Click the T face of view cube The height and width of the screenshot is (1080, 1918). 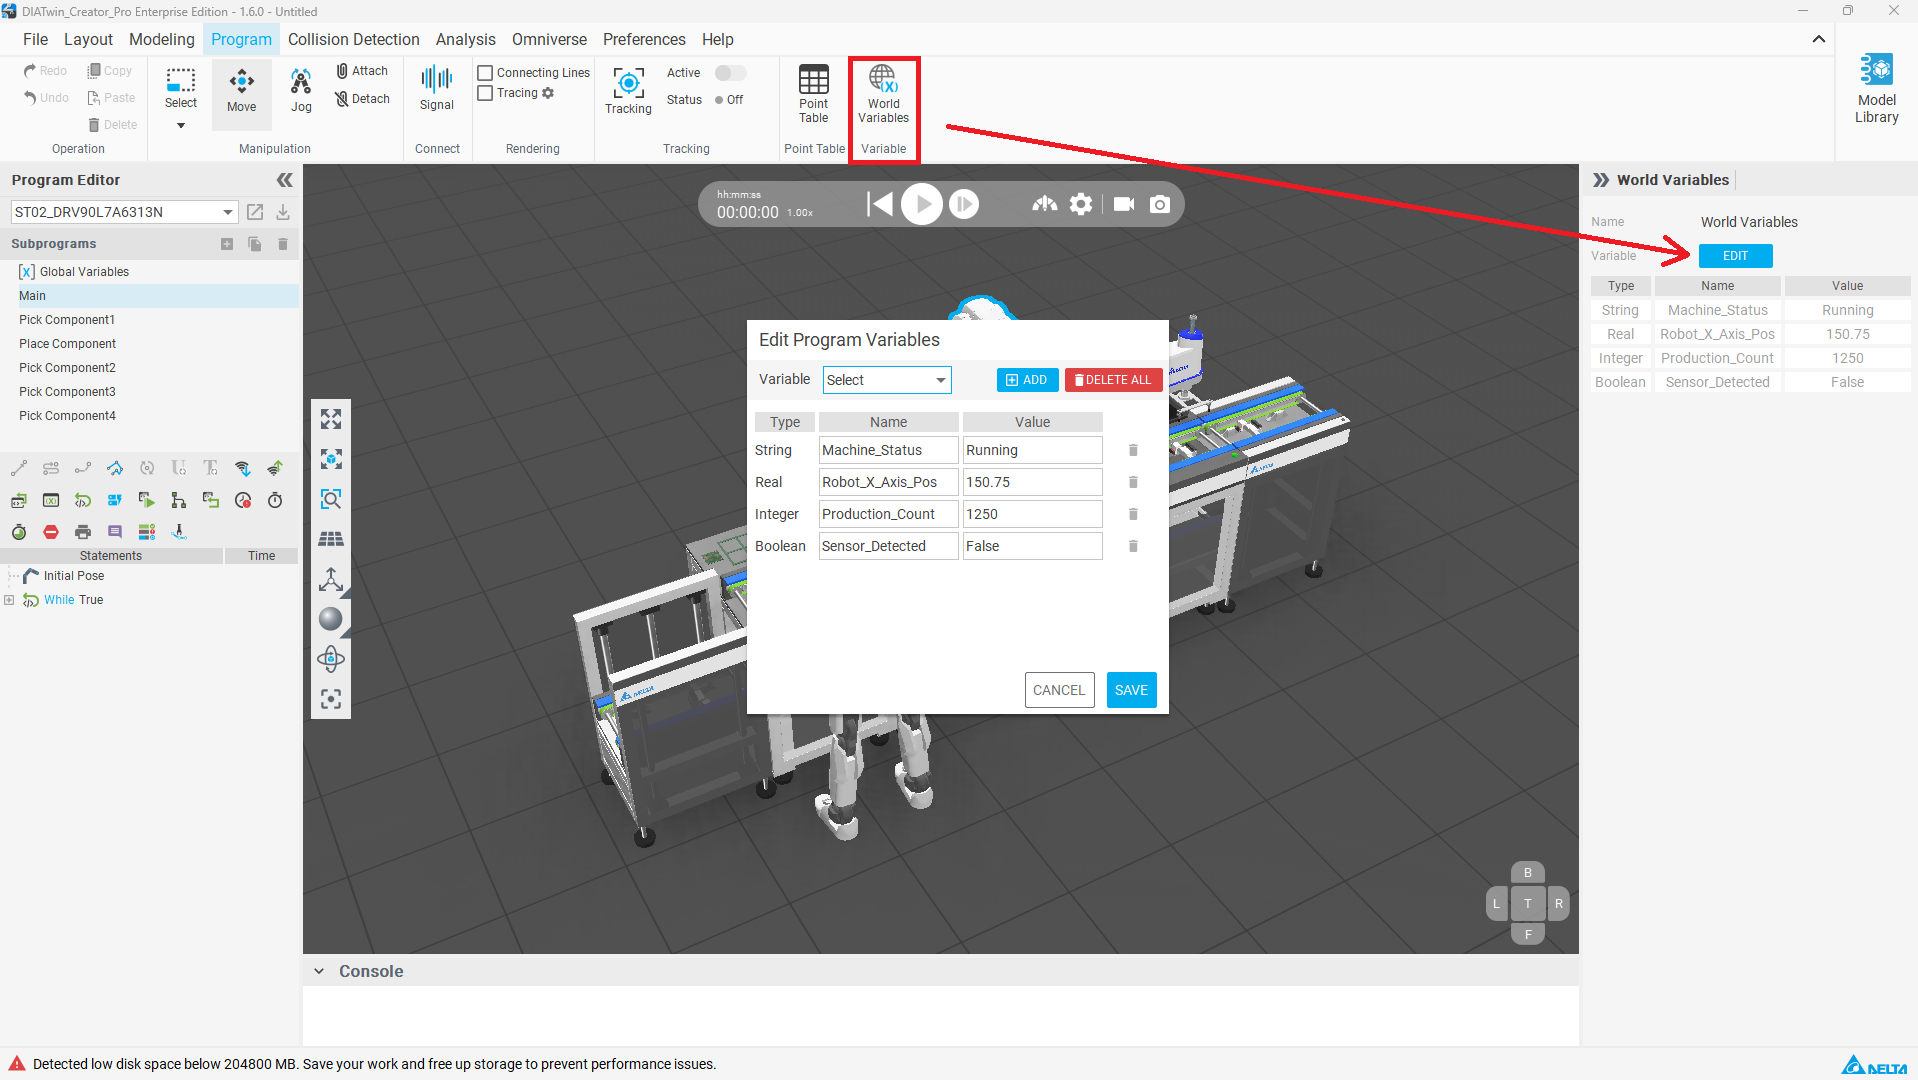(x=1527, y=903)
